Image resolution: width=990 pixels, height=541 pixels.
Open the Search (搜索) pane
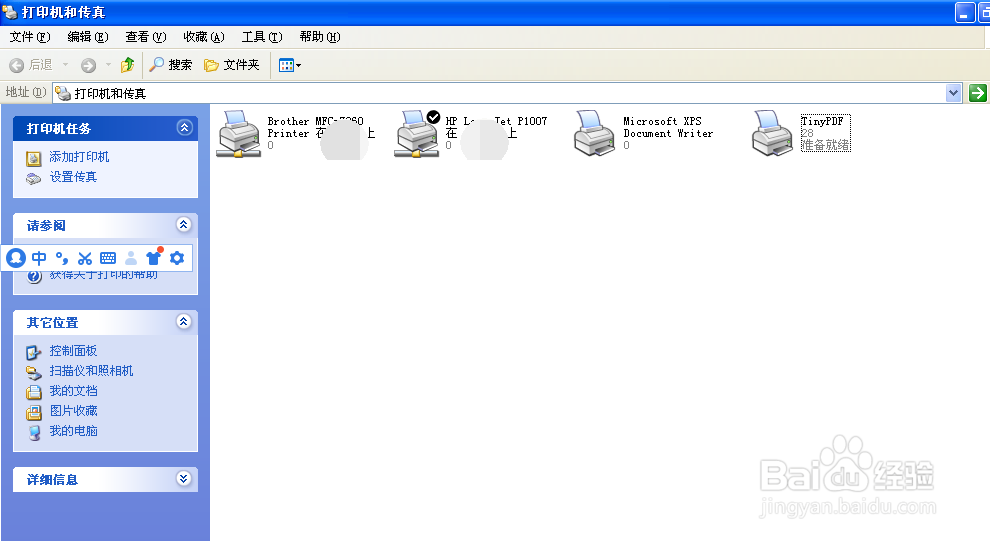point(170,64)
